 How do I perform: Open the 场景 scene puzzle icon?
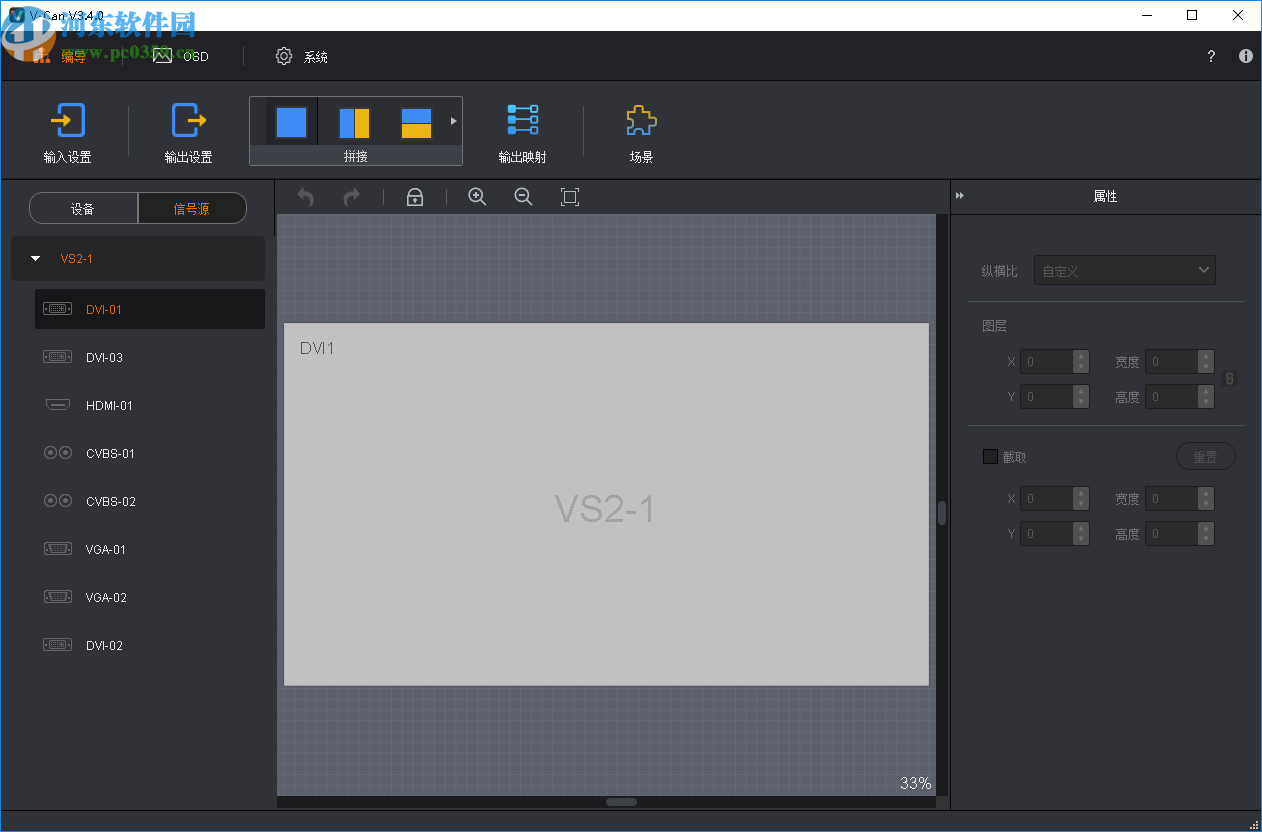point(641,121)
